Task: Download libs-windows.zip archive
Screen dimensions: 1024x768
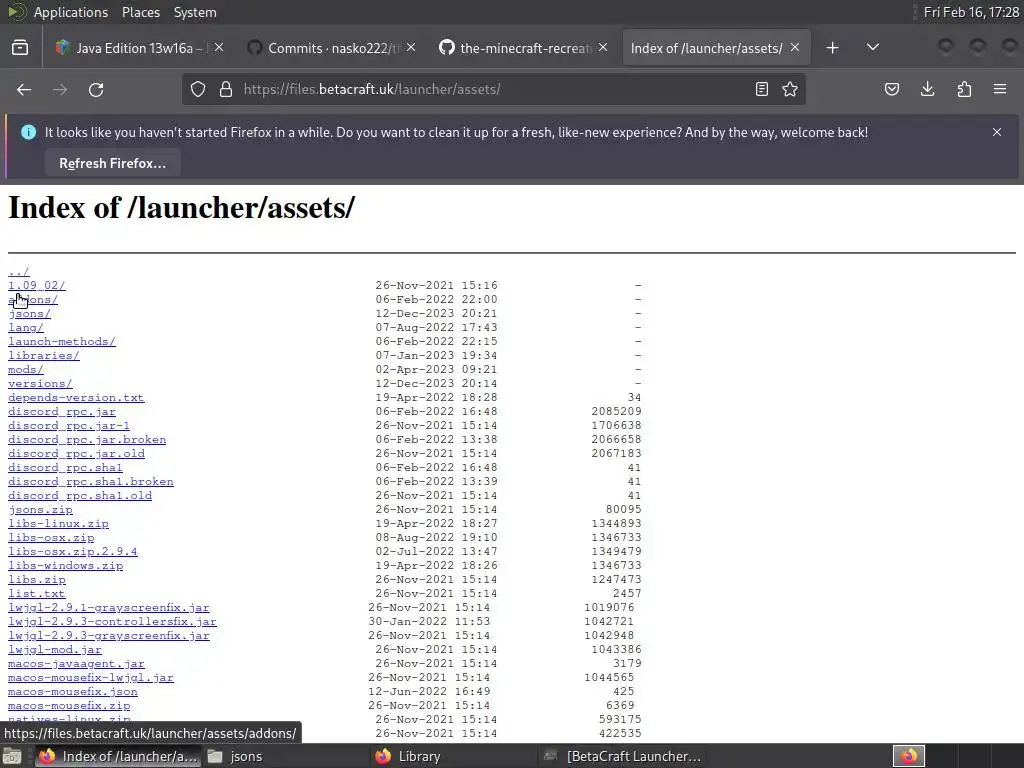Action: 65,566
